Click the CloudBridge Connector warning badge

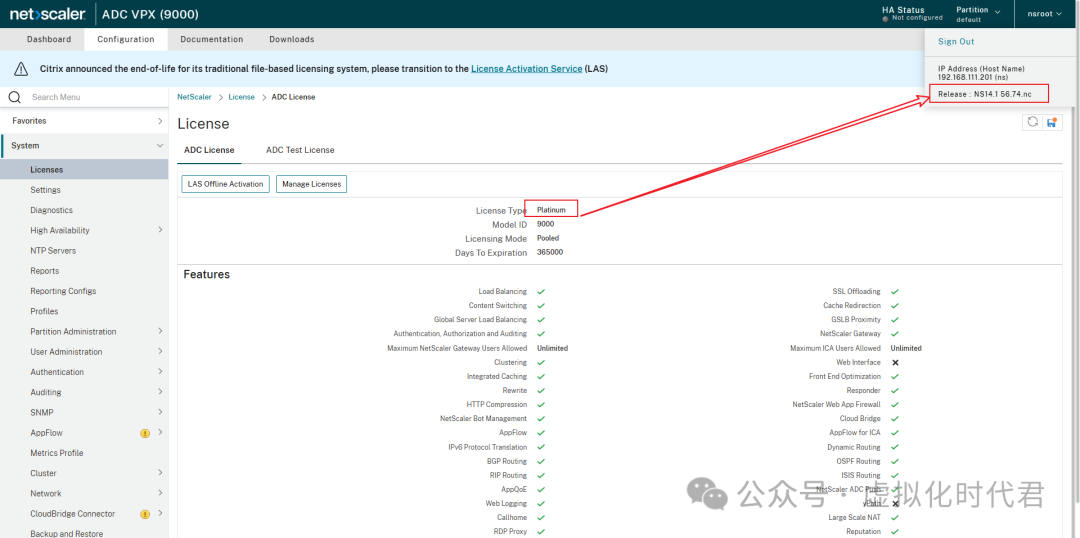(x=145, y=514)
